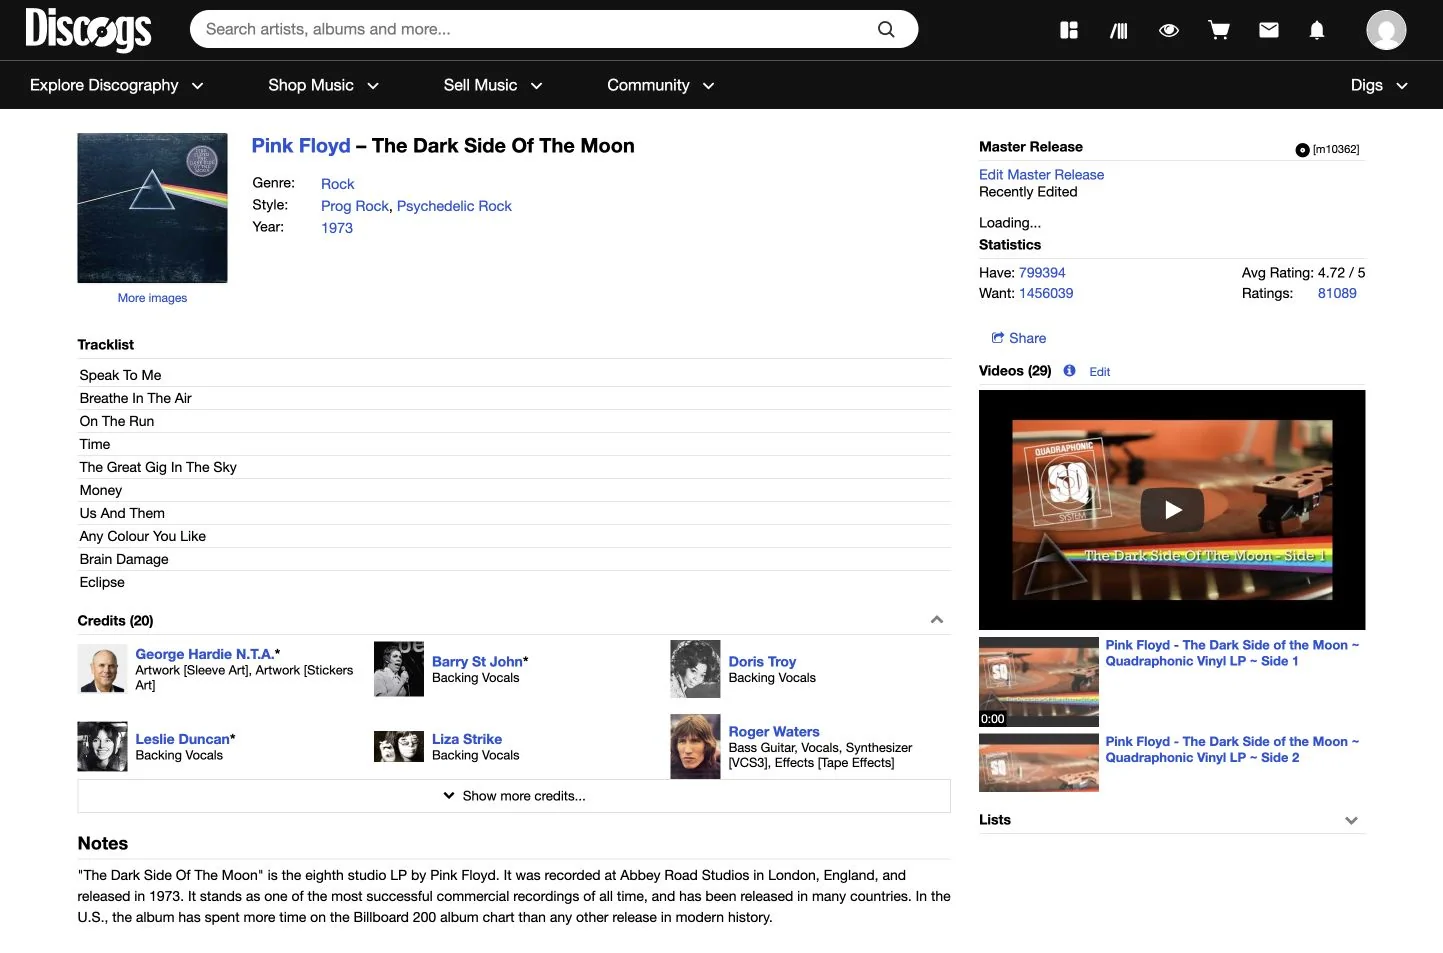Open Ratings count 81089
1443x953 pixels.
pos(1337,293)
